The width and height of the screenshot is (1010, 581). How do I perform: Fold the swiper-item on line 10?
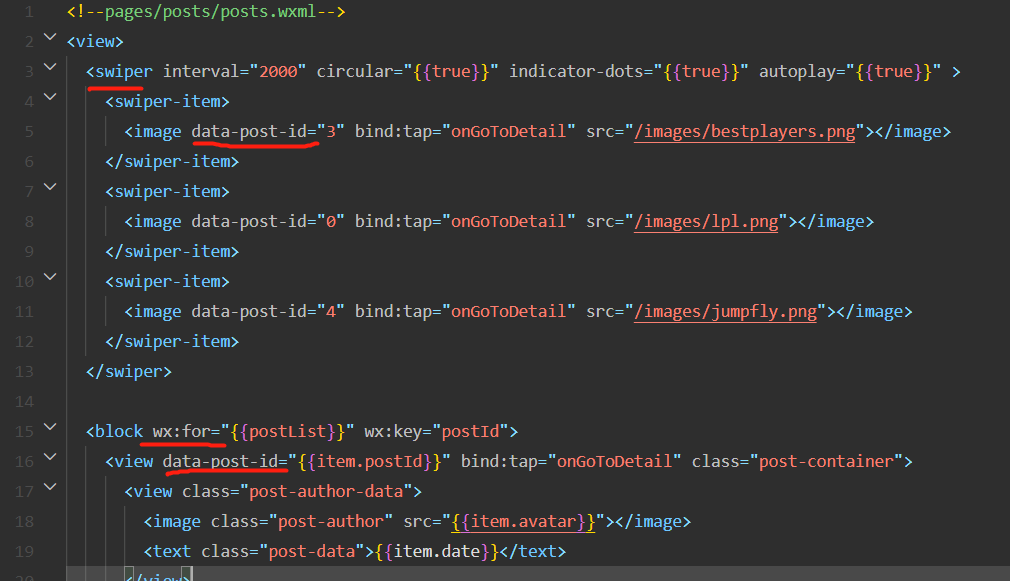tap(50, 277)
